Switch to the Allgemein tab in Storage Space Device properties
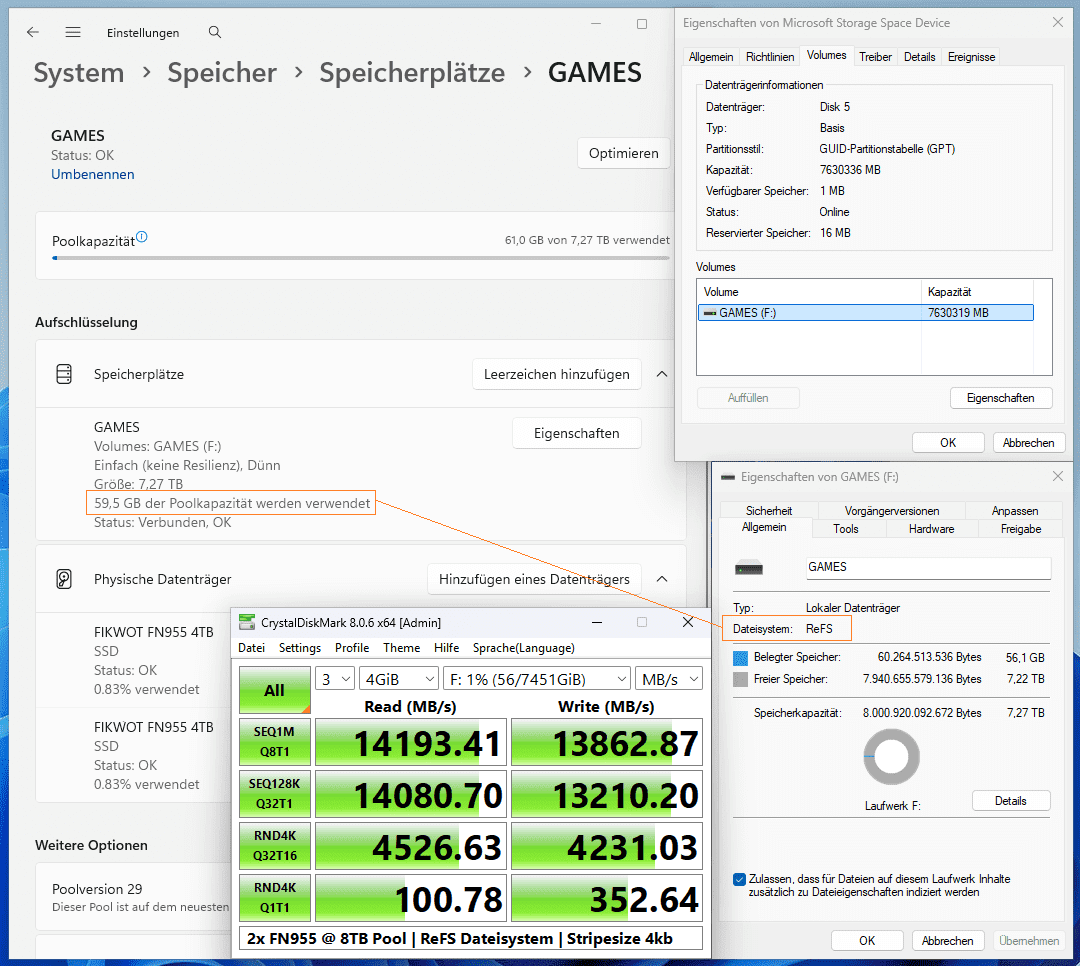This screenshot has height=966, width=1080. pos(711,56)
